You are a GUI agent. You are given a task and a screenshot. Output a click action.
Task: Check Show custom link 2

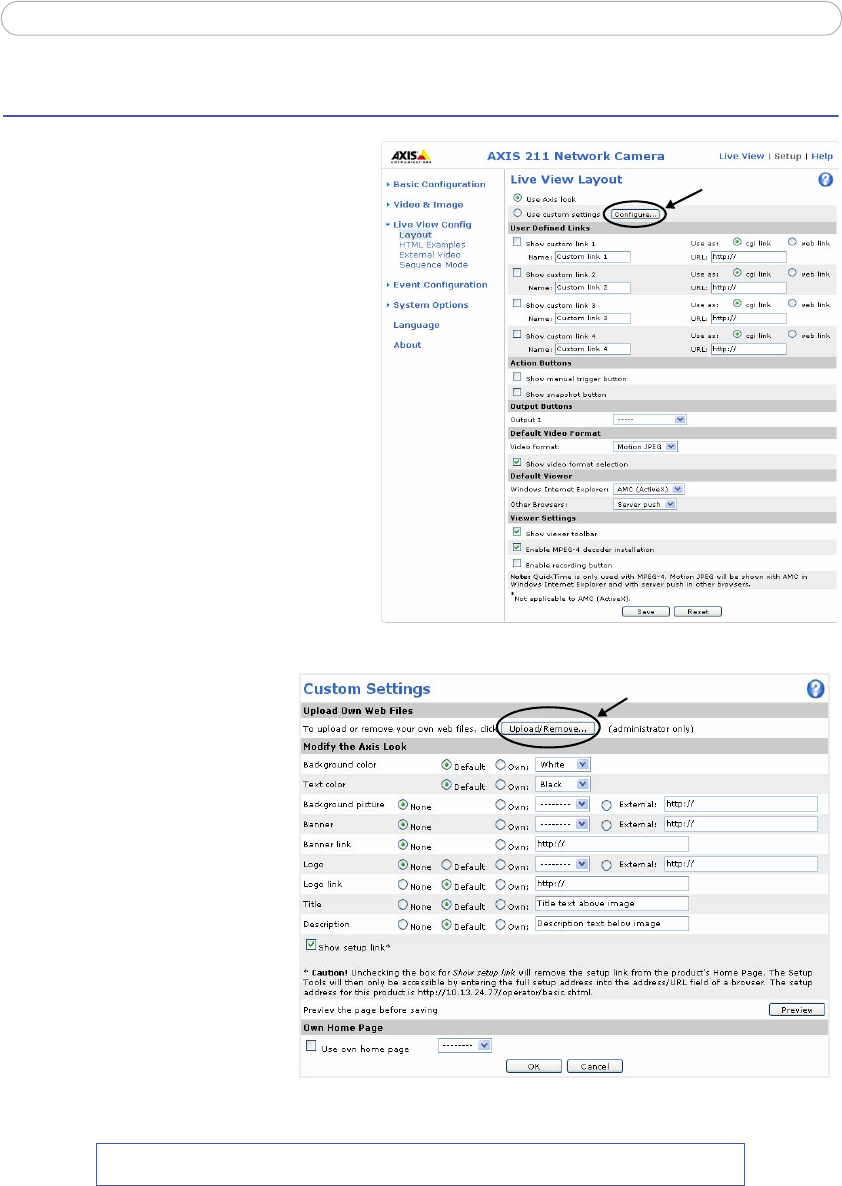[517, 272]
